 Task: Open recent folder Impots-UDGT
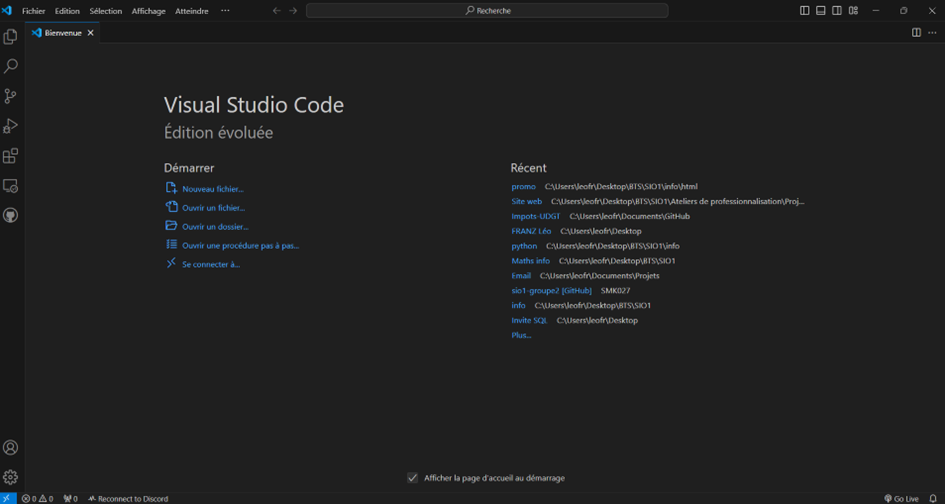click(x=536, y=216)
